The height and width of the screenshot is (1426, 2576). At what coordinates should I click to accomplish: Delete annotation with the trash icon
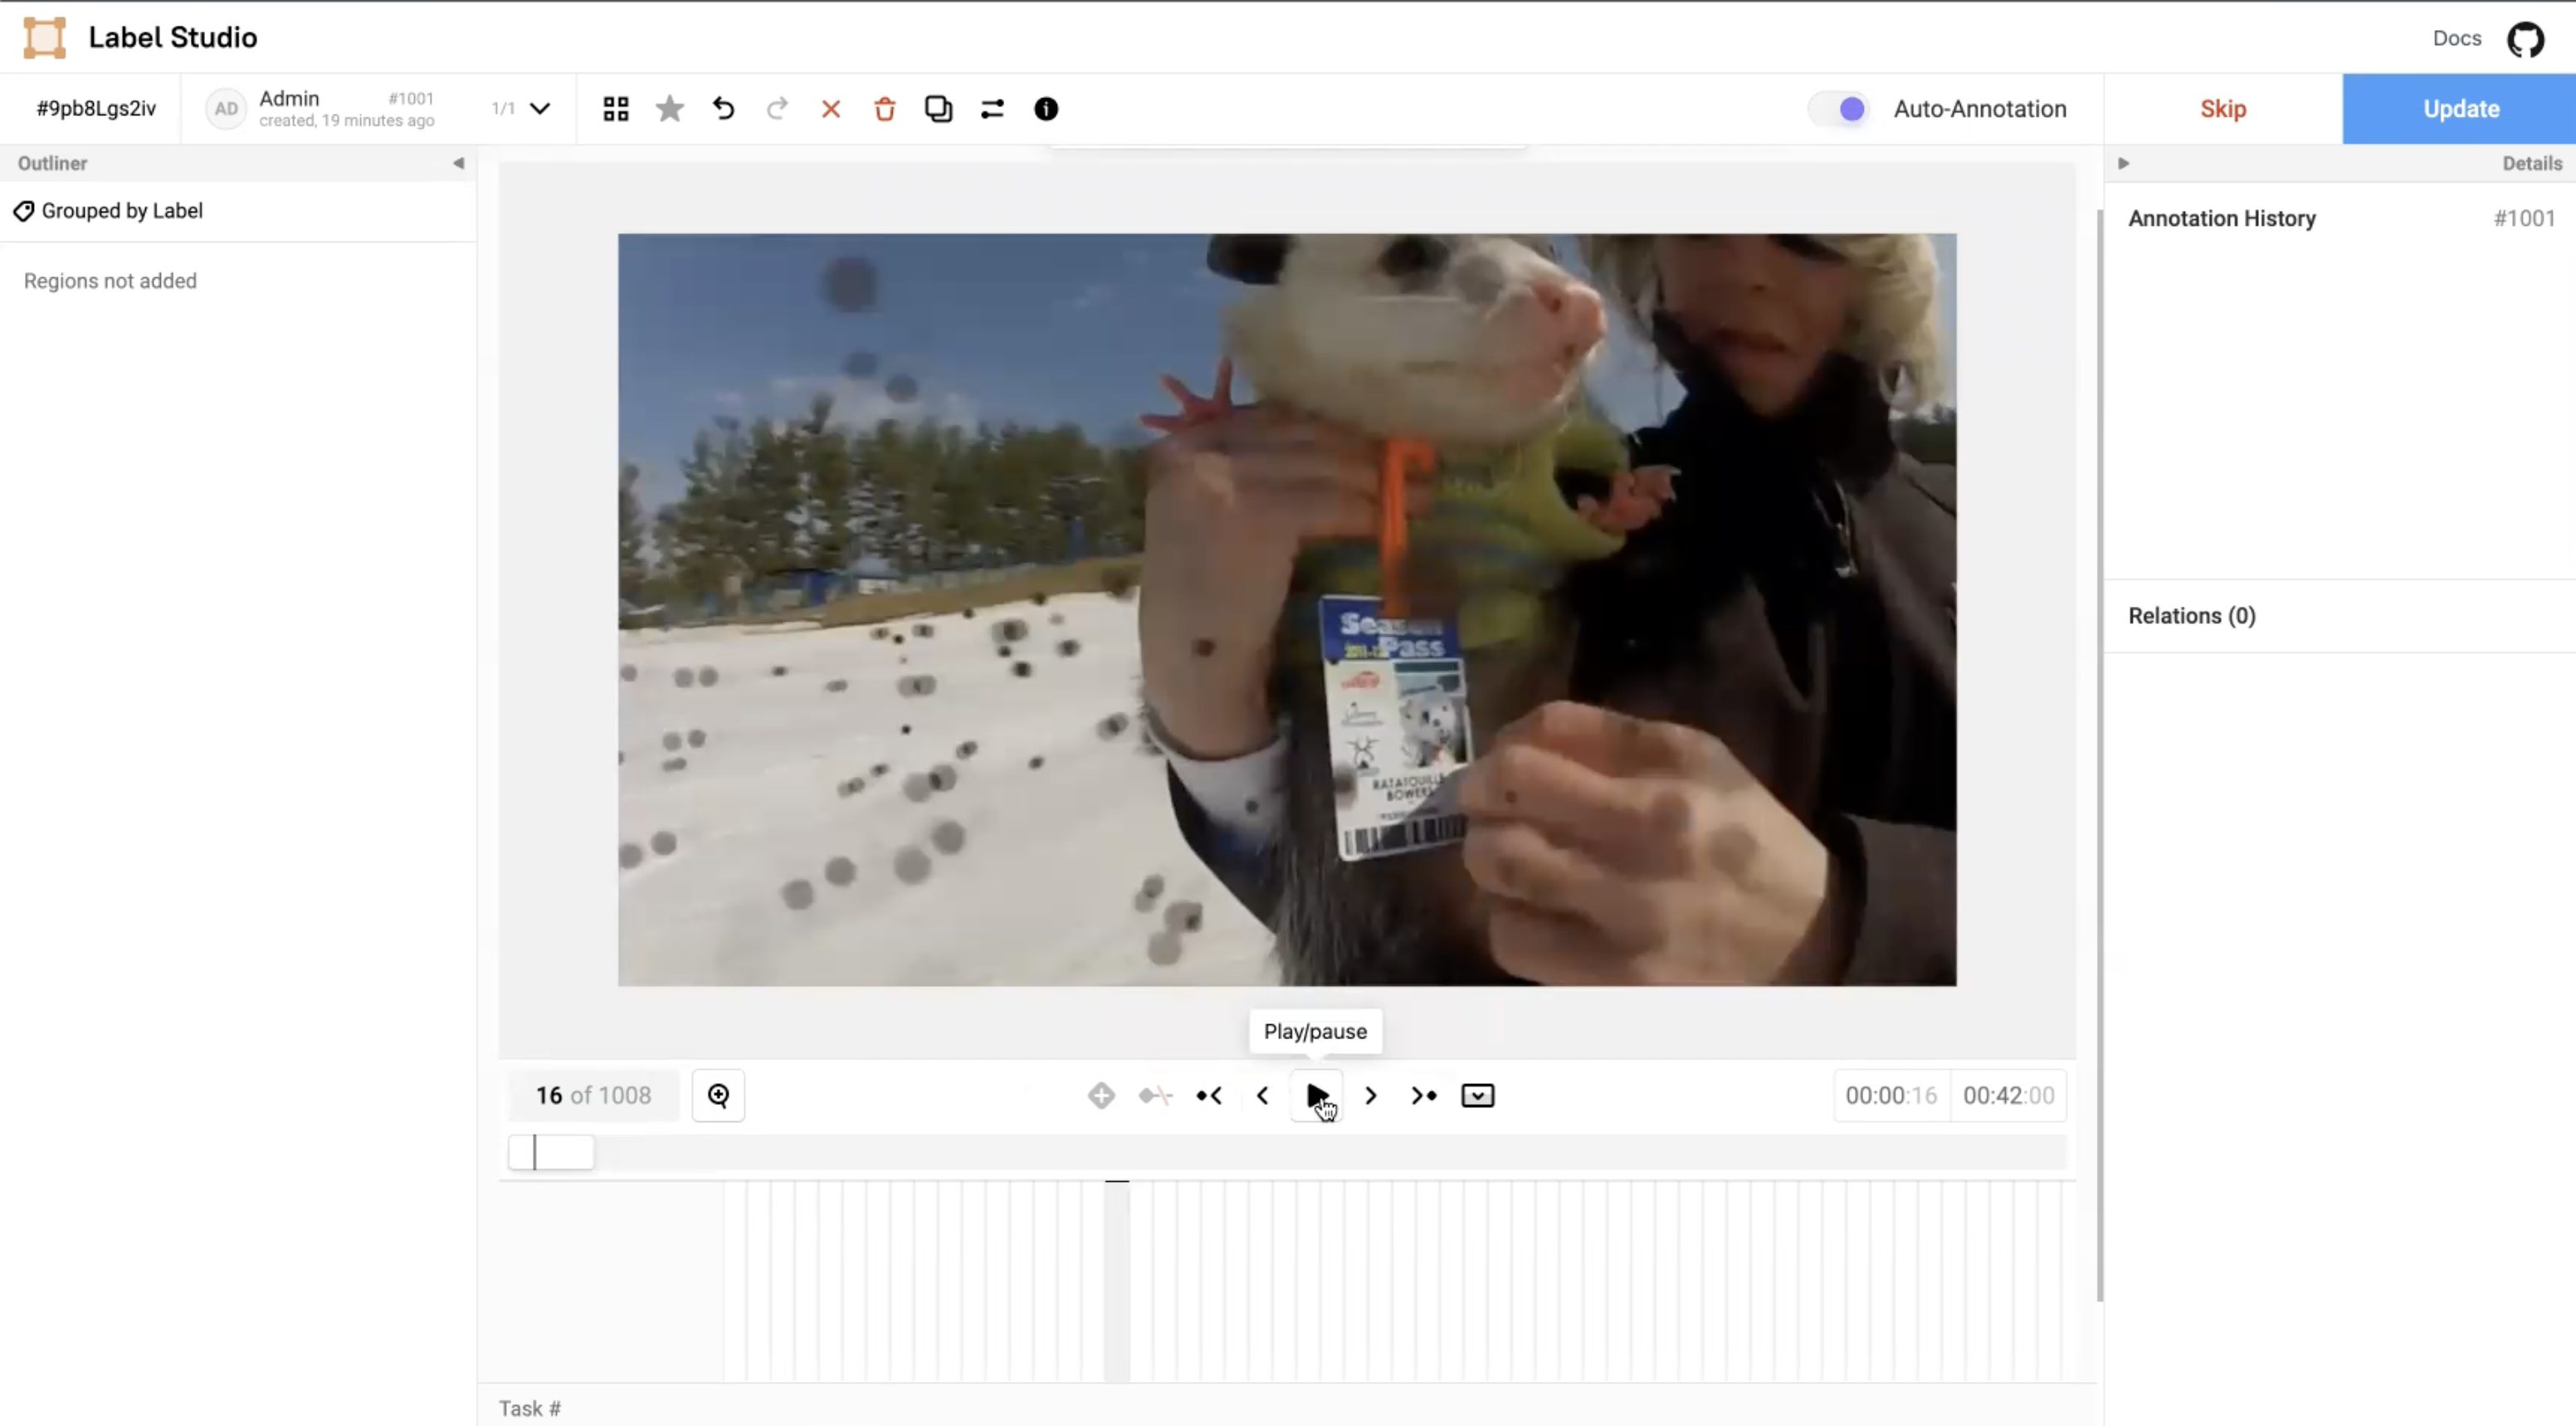pos(885,109)
